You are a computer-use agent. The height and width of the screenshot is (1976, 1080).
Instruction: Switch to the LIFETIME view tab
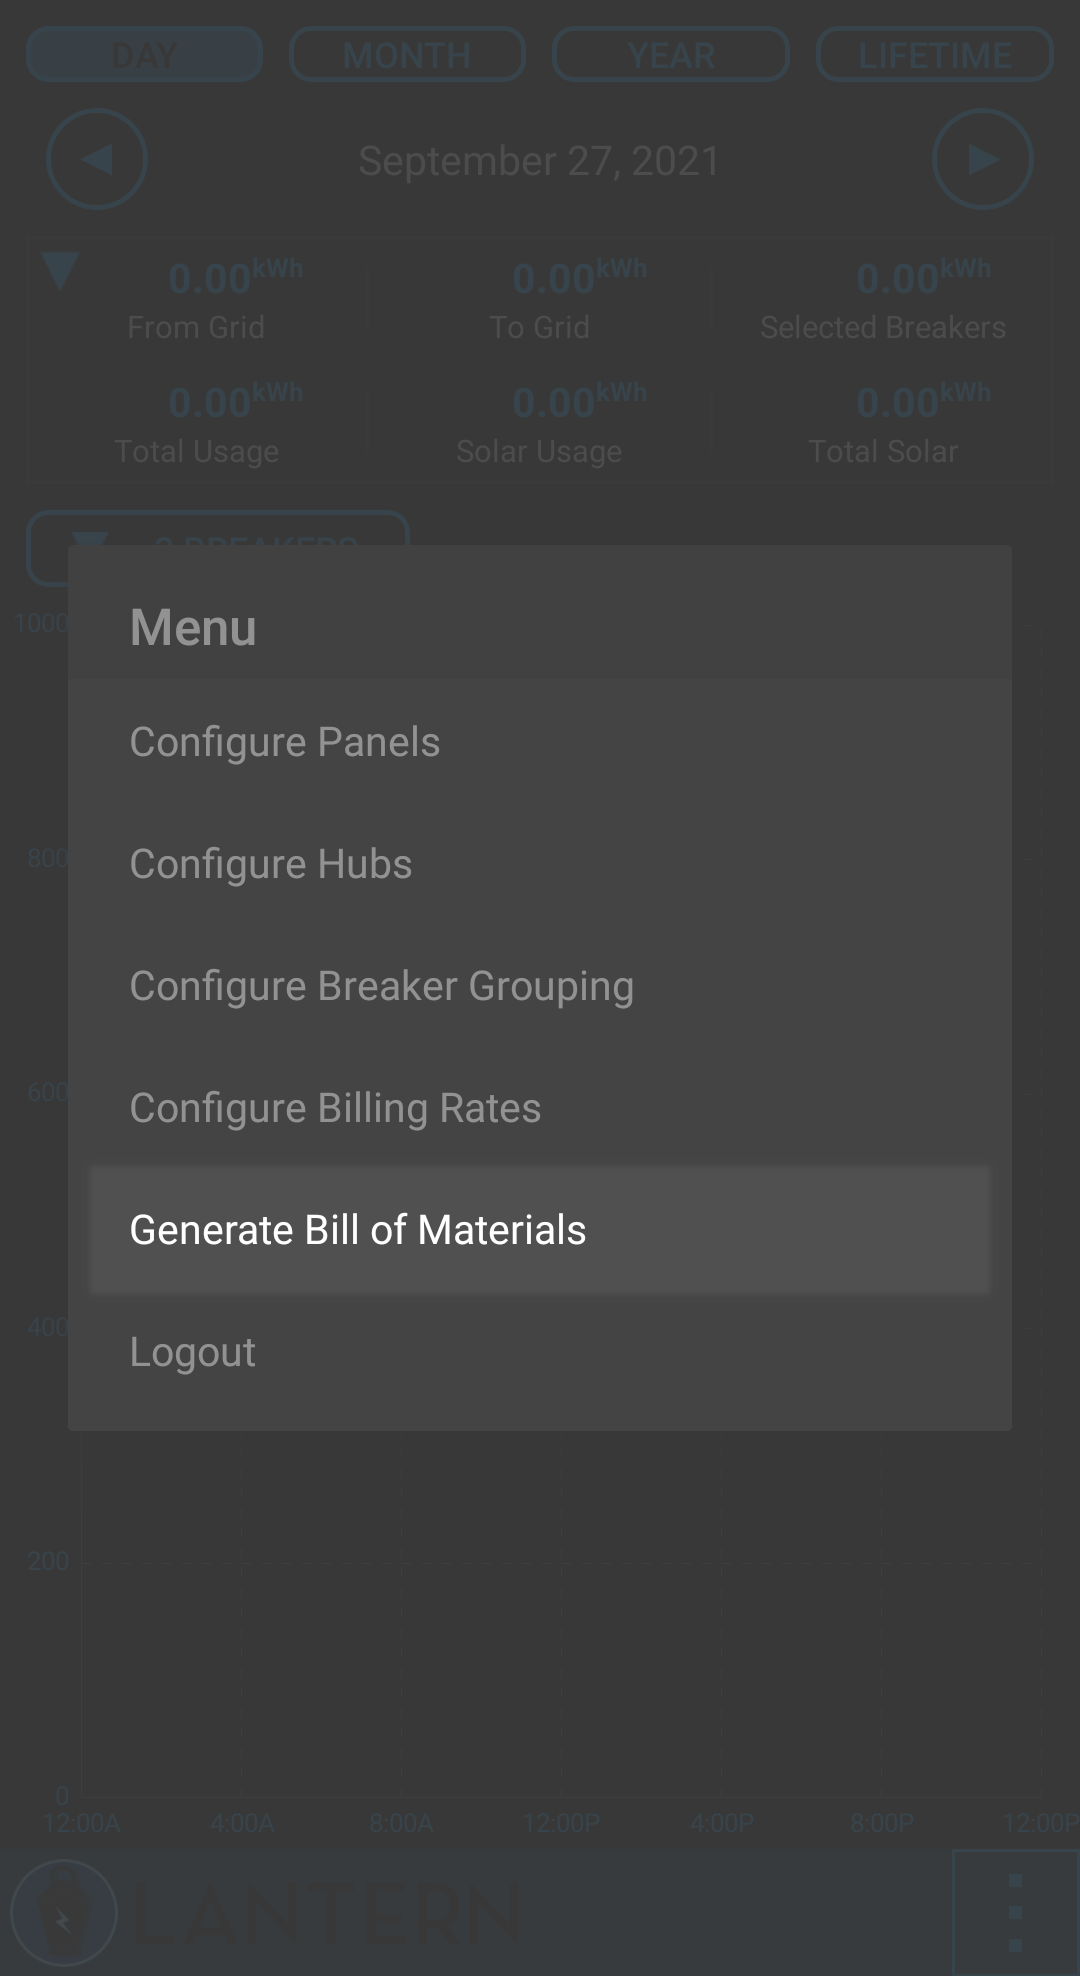click(935, 55)
